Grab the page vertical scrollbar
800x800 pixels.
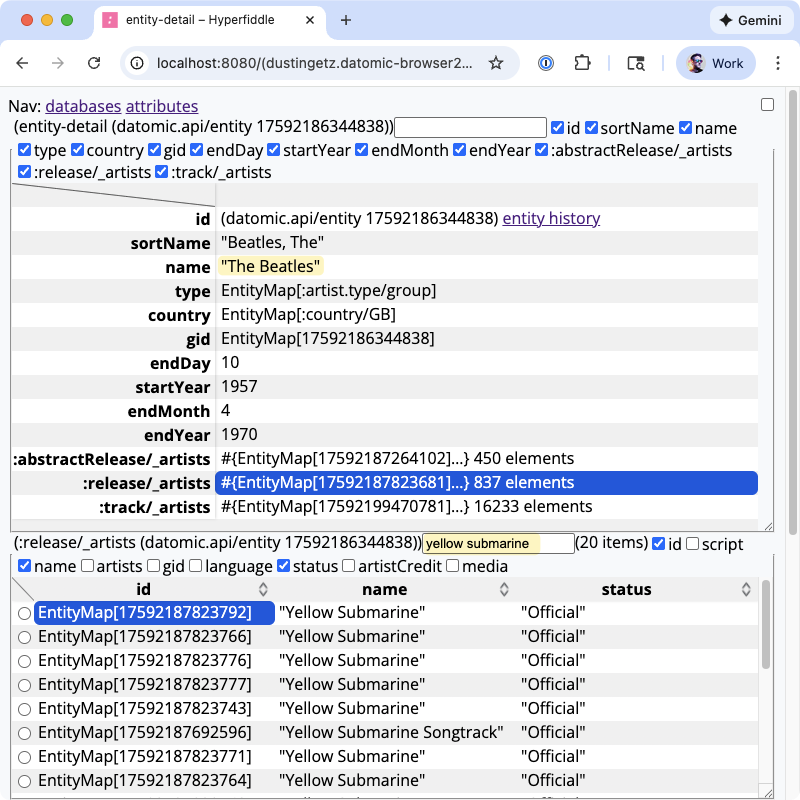pos(792,312)
